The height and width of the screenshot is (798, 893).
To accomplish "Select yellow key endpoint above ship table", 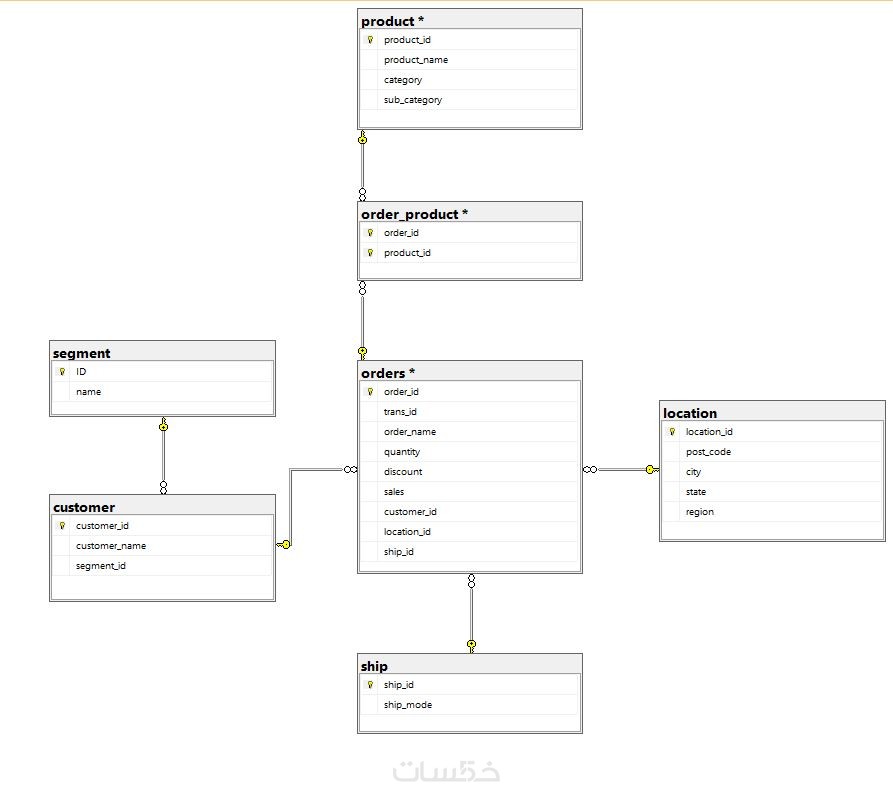I will click(x=471, y=646).
